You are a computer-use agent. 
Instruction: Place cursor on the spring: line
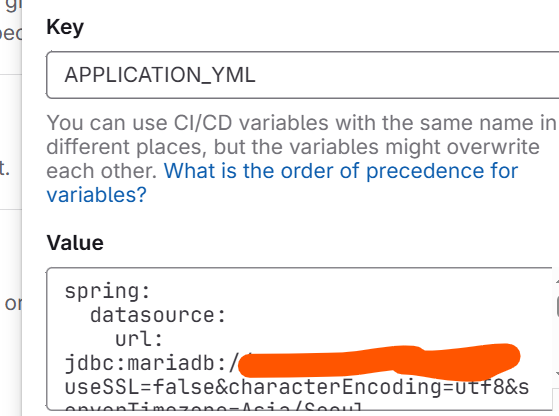(107, 292)
